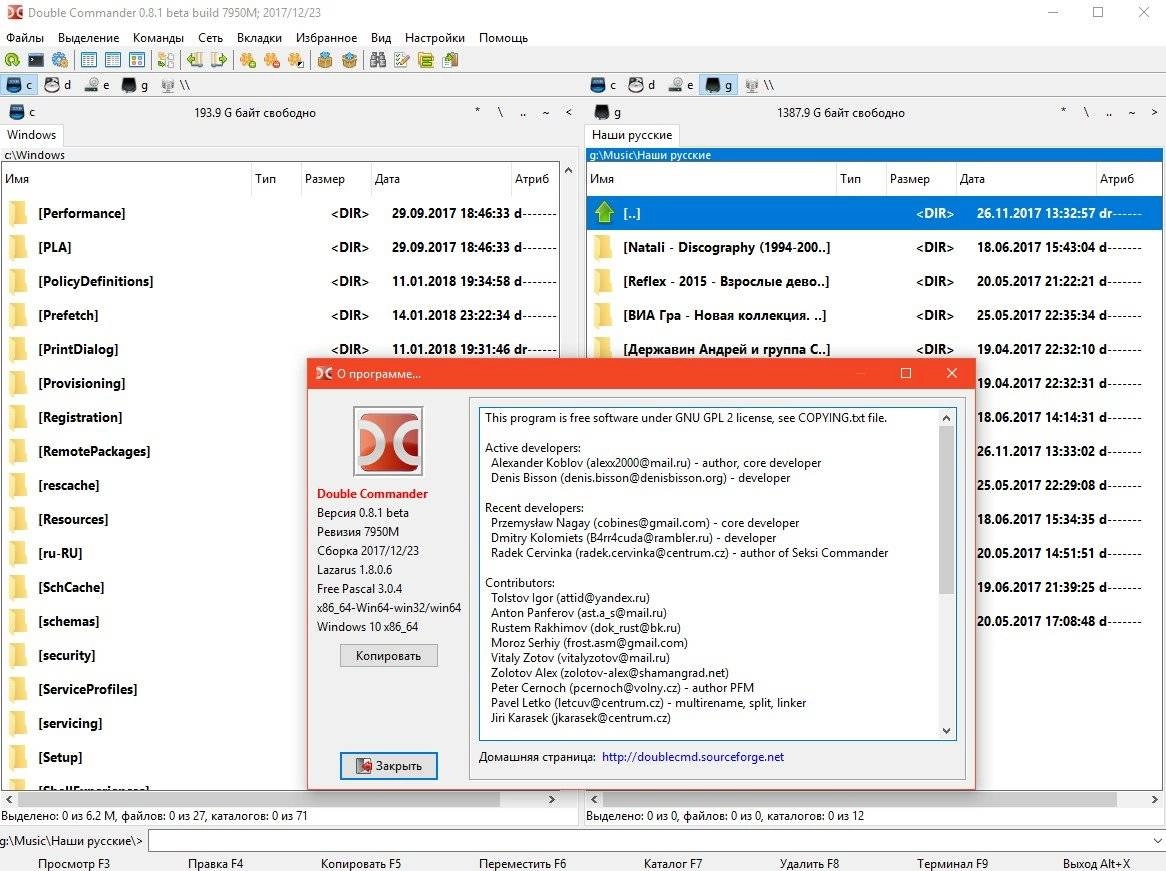Click Выход Alt+X button
The height and width of the screenshot is (871, 1166).
coord(1096,864)
